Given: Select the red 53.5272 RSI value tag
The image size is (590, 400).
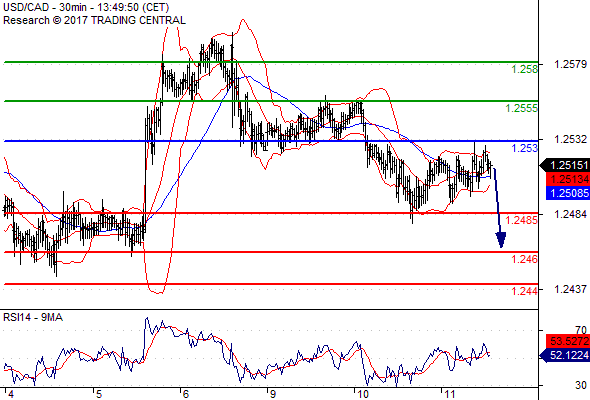Looking at the screenshot, I should [568, 341].
